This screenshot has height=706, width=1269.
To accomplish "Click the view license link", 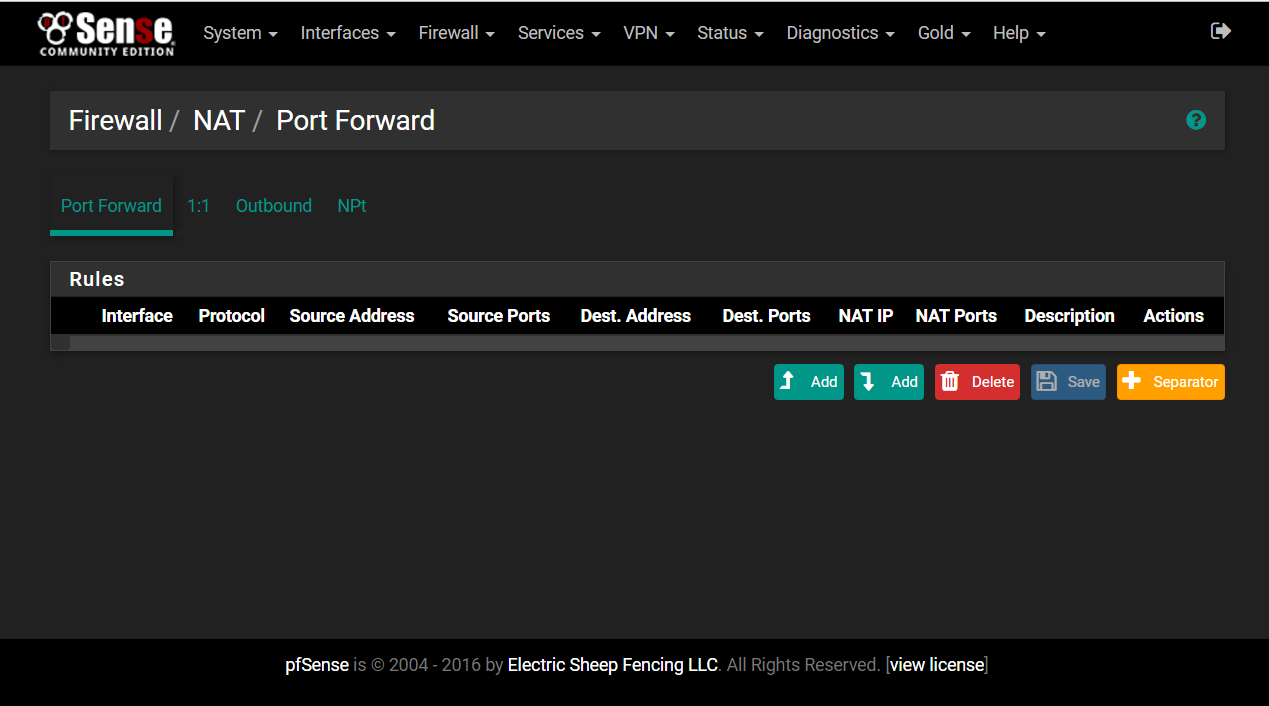I will point(936,665).
